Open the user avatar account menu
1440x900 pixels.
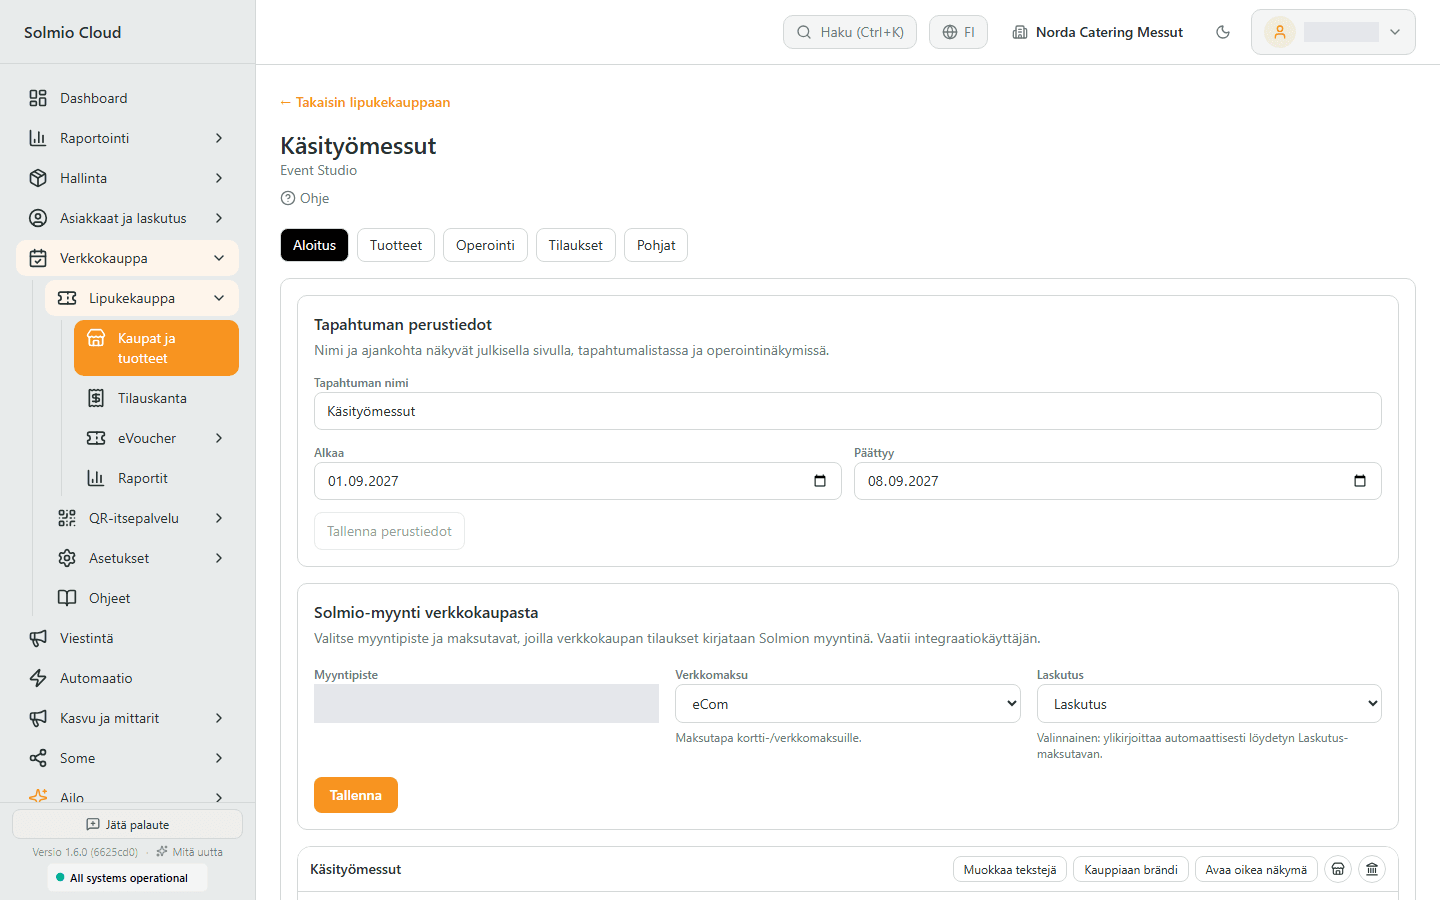(1333, 32)
